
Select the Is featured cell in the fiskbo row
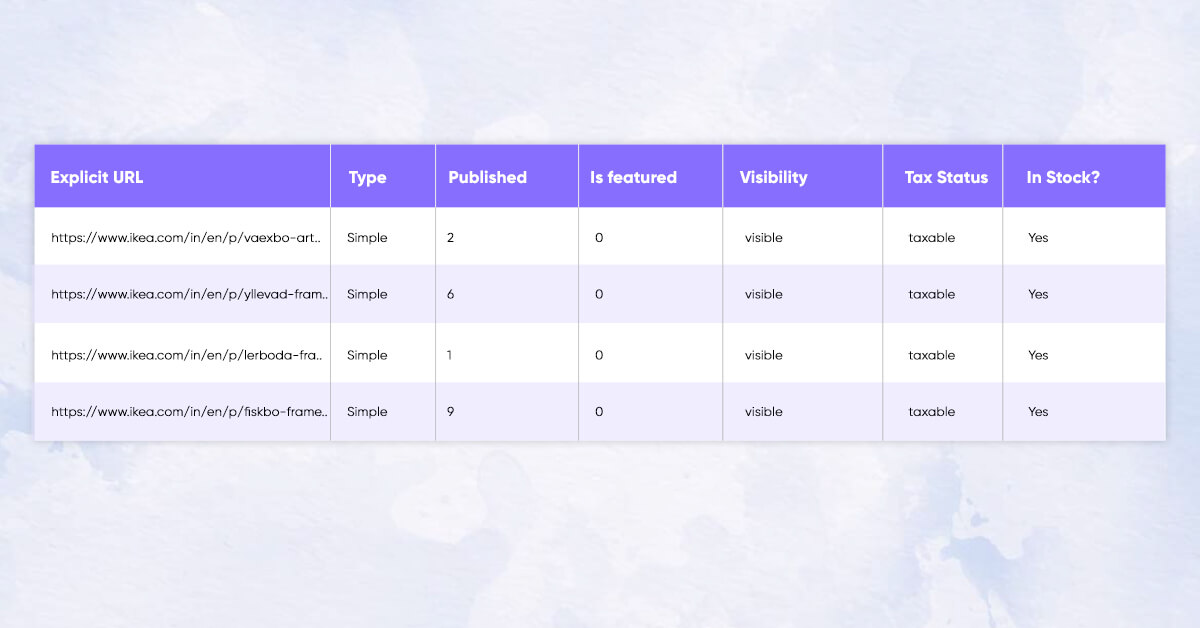click(x=599, y=411)
